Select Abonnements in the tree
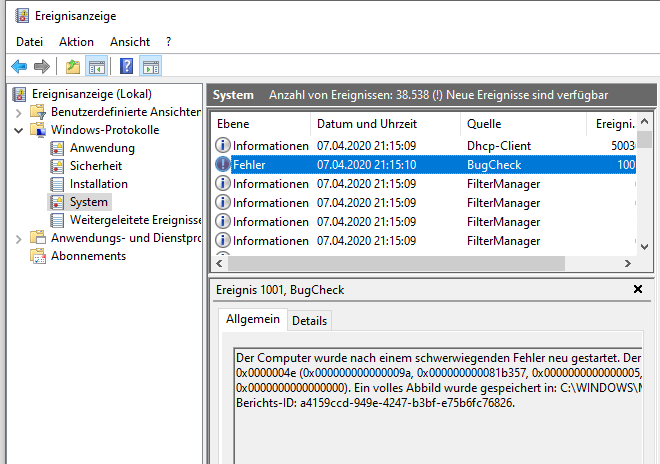660x464 pixels. 88,256
